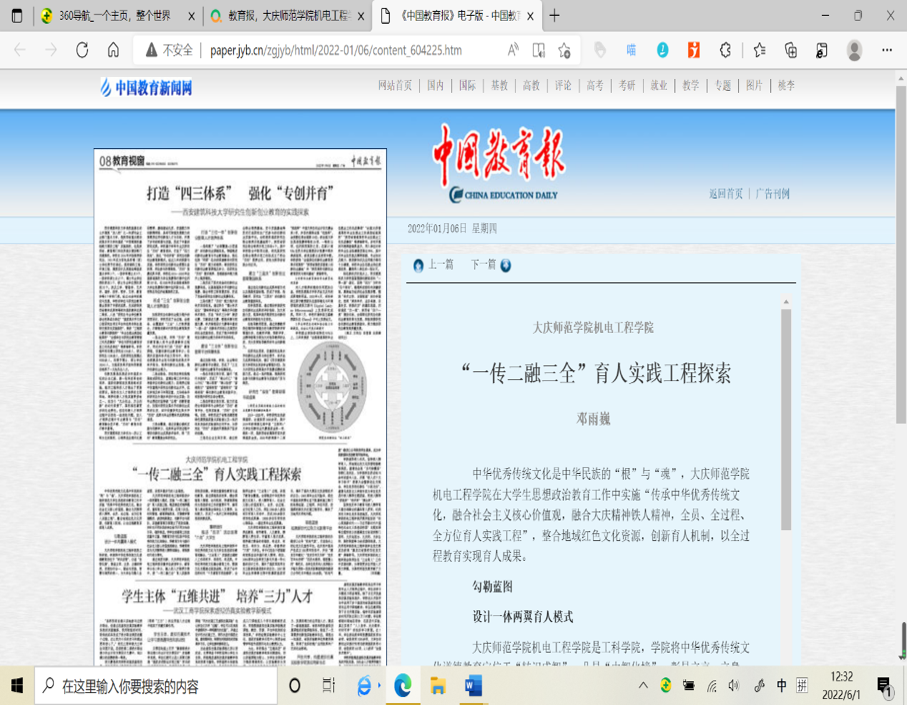Click the blue circular extension icon
The width and height of the screenshot is (907, 705).
[662, 50]
